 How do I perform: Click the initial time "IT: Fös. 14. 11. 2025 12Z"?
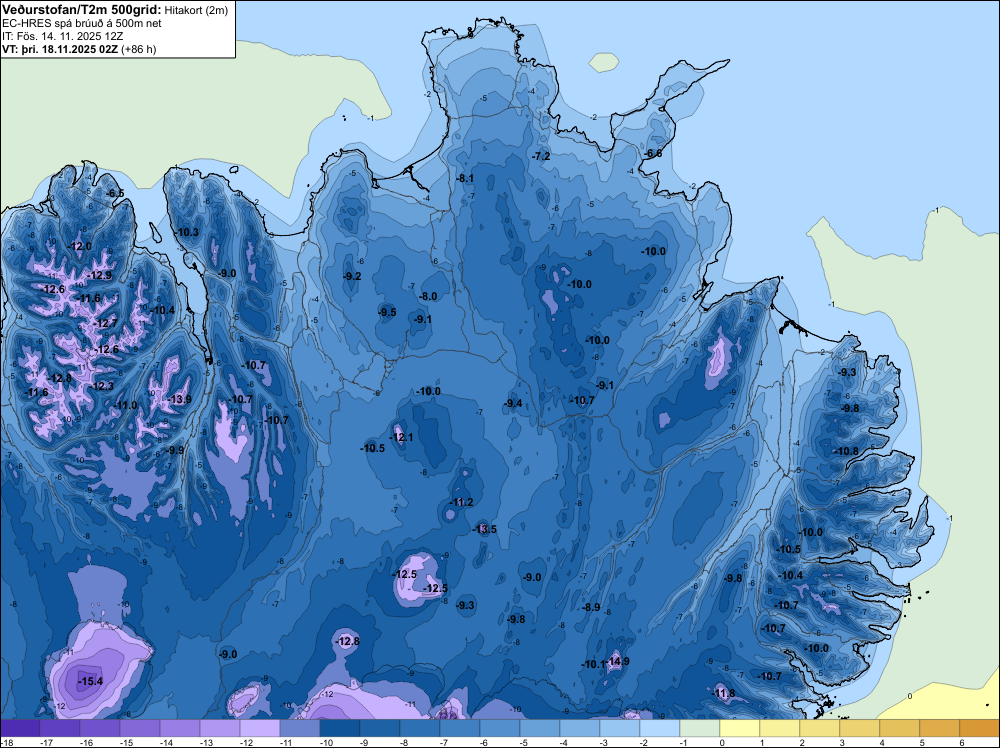point(62,36)
